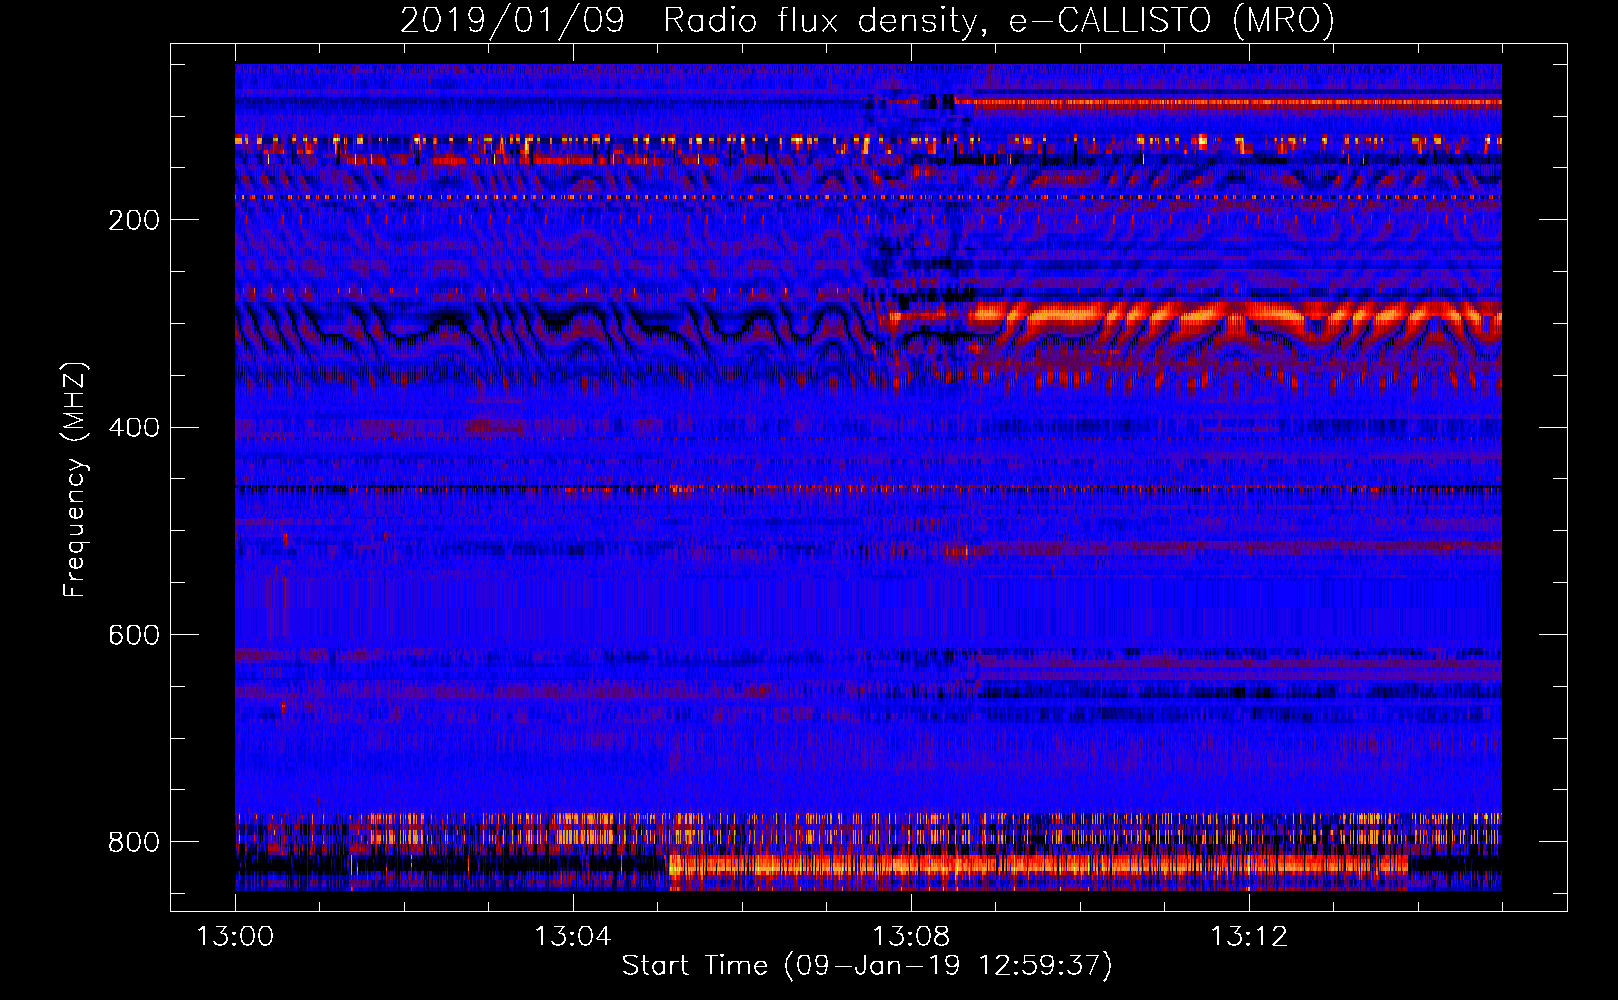Image resolution: width=1618 pixels, height=1000 pixels.
Task: Click the 13:04 time tick label
Action: pos(572,937)
